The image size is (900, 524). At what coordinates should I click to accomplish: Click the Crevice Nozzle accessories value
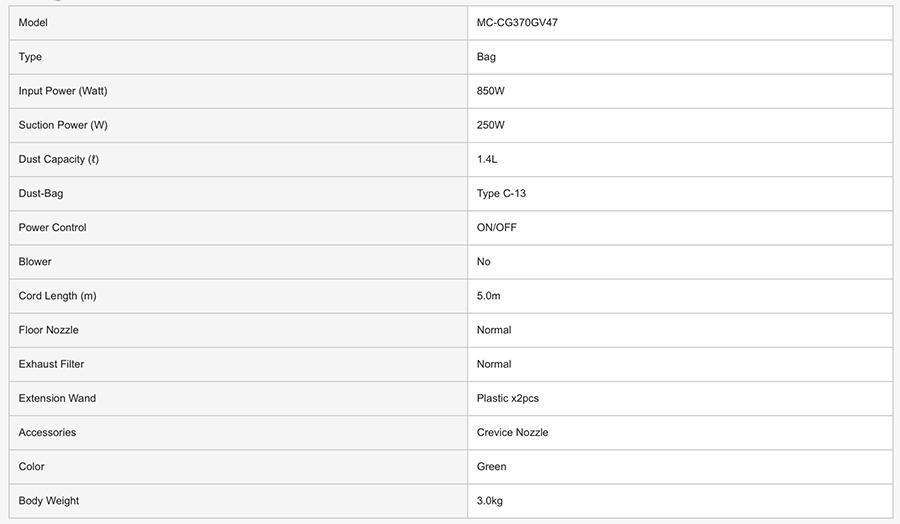pyautogui.click(x=513, y=432)
